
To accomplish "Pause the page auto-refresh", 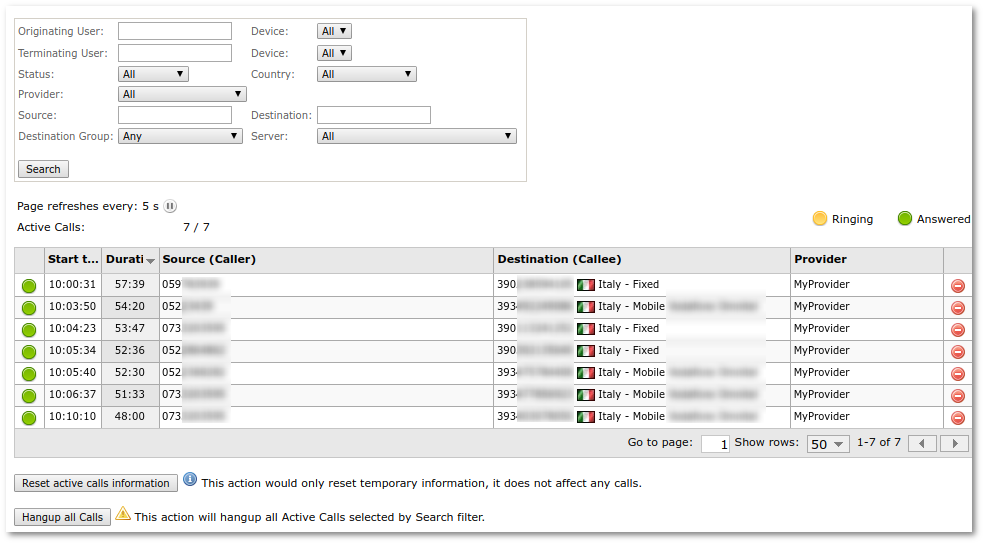I will 170,206.
